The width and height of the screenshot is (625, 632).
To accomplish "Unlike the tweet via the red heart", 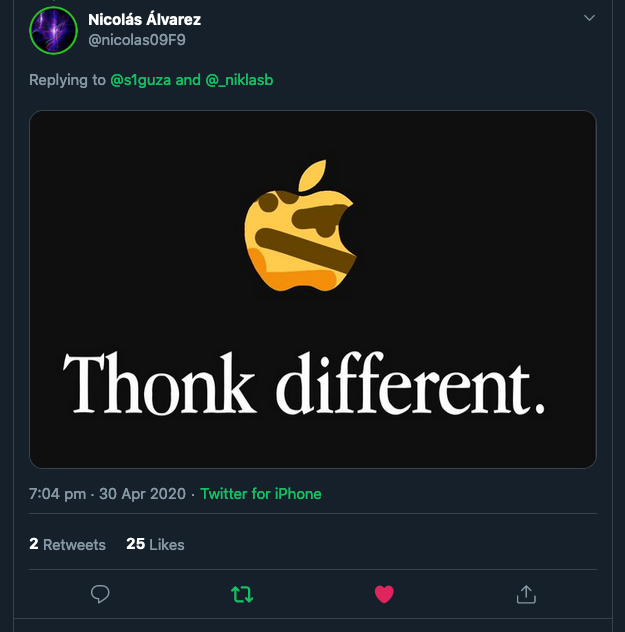I will pos(384,594).
